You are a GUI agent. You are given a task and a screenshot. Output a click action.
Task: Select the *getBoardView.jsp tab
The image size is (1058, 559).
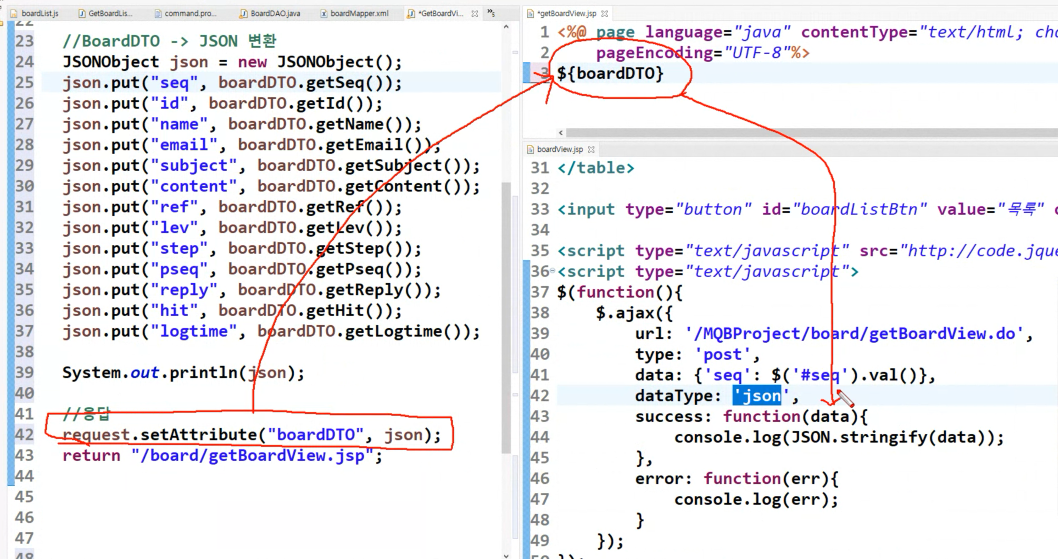[x=567, y=13]
